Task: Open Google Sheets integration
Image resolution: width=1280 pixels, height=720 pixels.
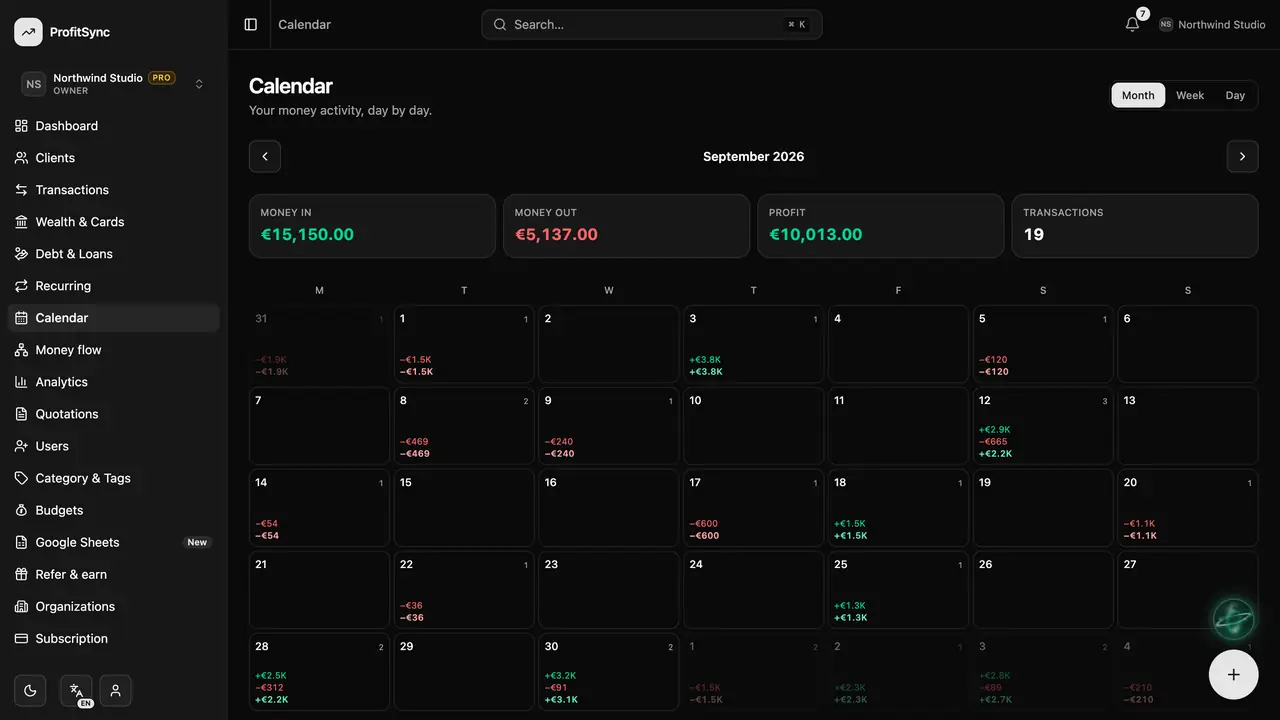Action: (x=114, y=542)
